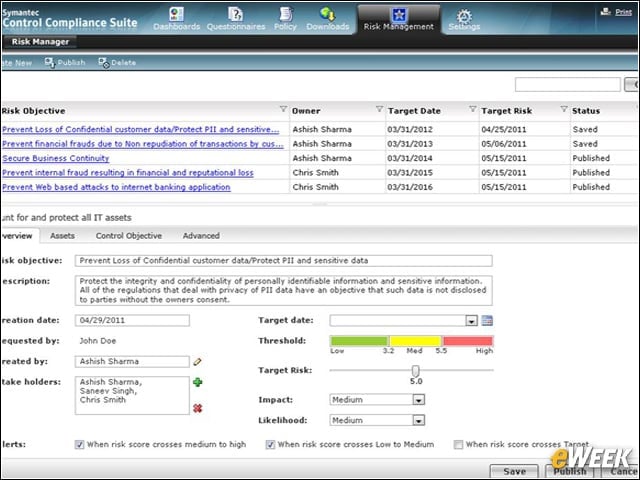
Task: Click the yellow Med threshold segment
Action: [x=415, y=341]
